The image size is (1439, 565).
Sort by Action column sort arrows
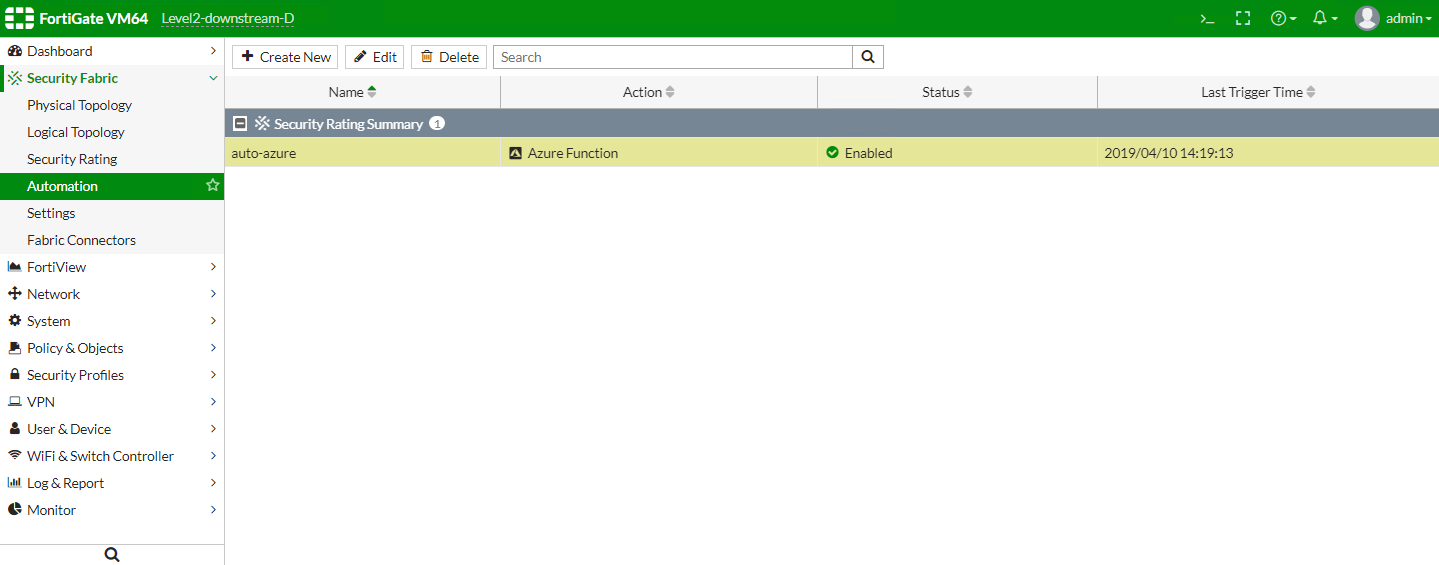coord(670,92)
